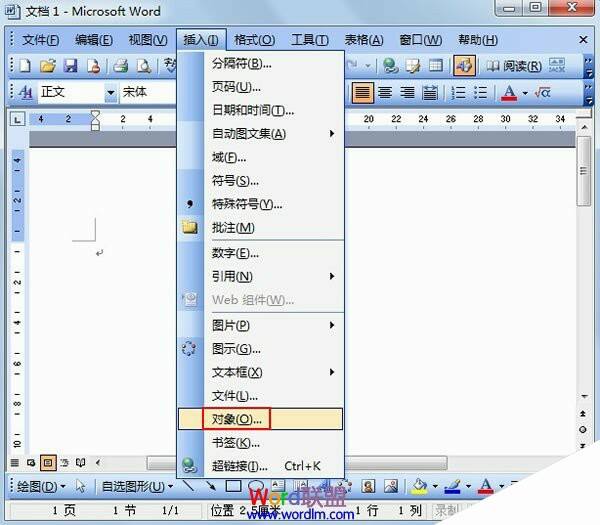Click vertical scrollbar down arrow

tap(584, 396)
